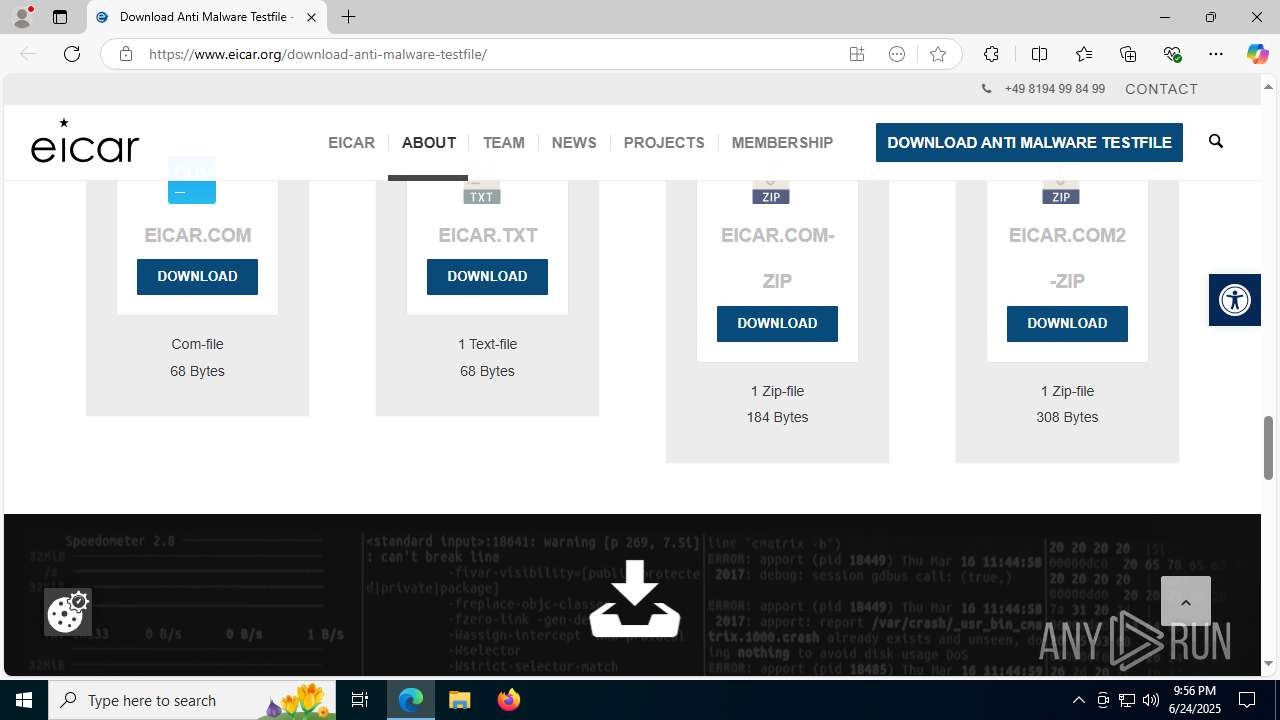Open the TEAM menu item
The image size is (1280, 720).
(x=503, y=143)
